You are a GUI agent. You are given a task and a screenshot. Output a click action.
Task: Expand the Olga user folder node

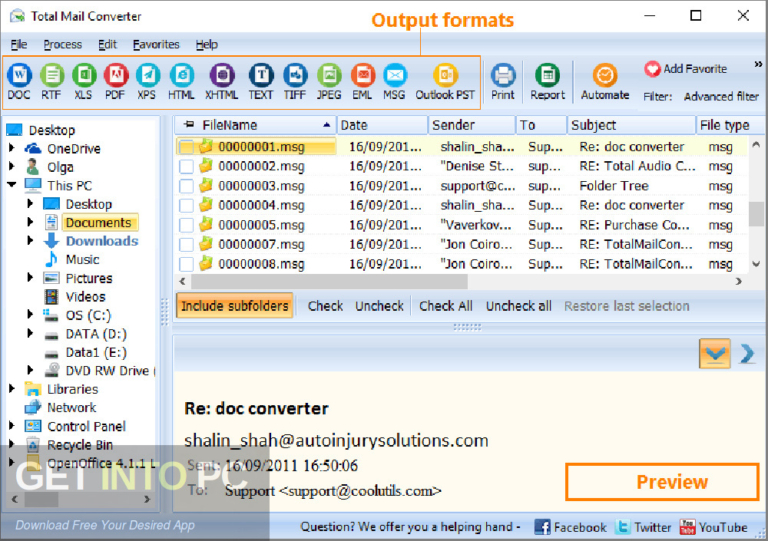coord(12,166)
